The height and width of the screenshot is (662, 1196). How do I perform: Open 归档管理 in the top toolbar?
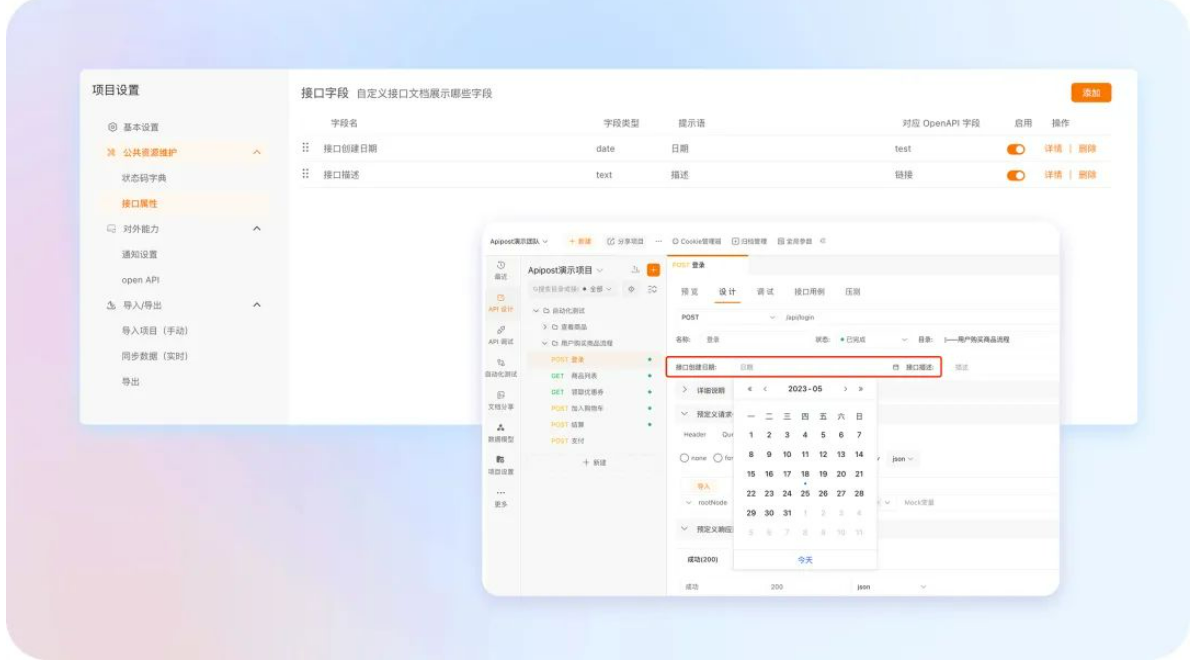(x=750, y=241)
